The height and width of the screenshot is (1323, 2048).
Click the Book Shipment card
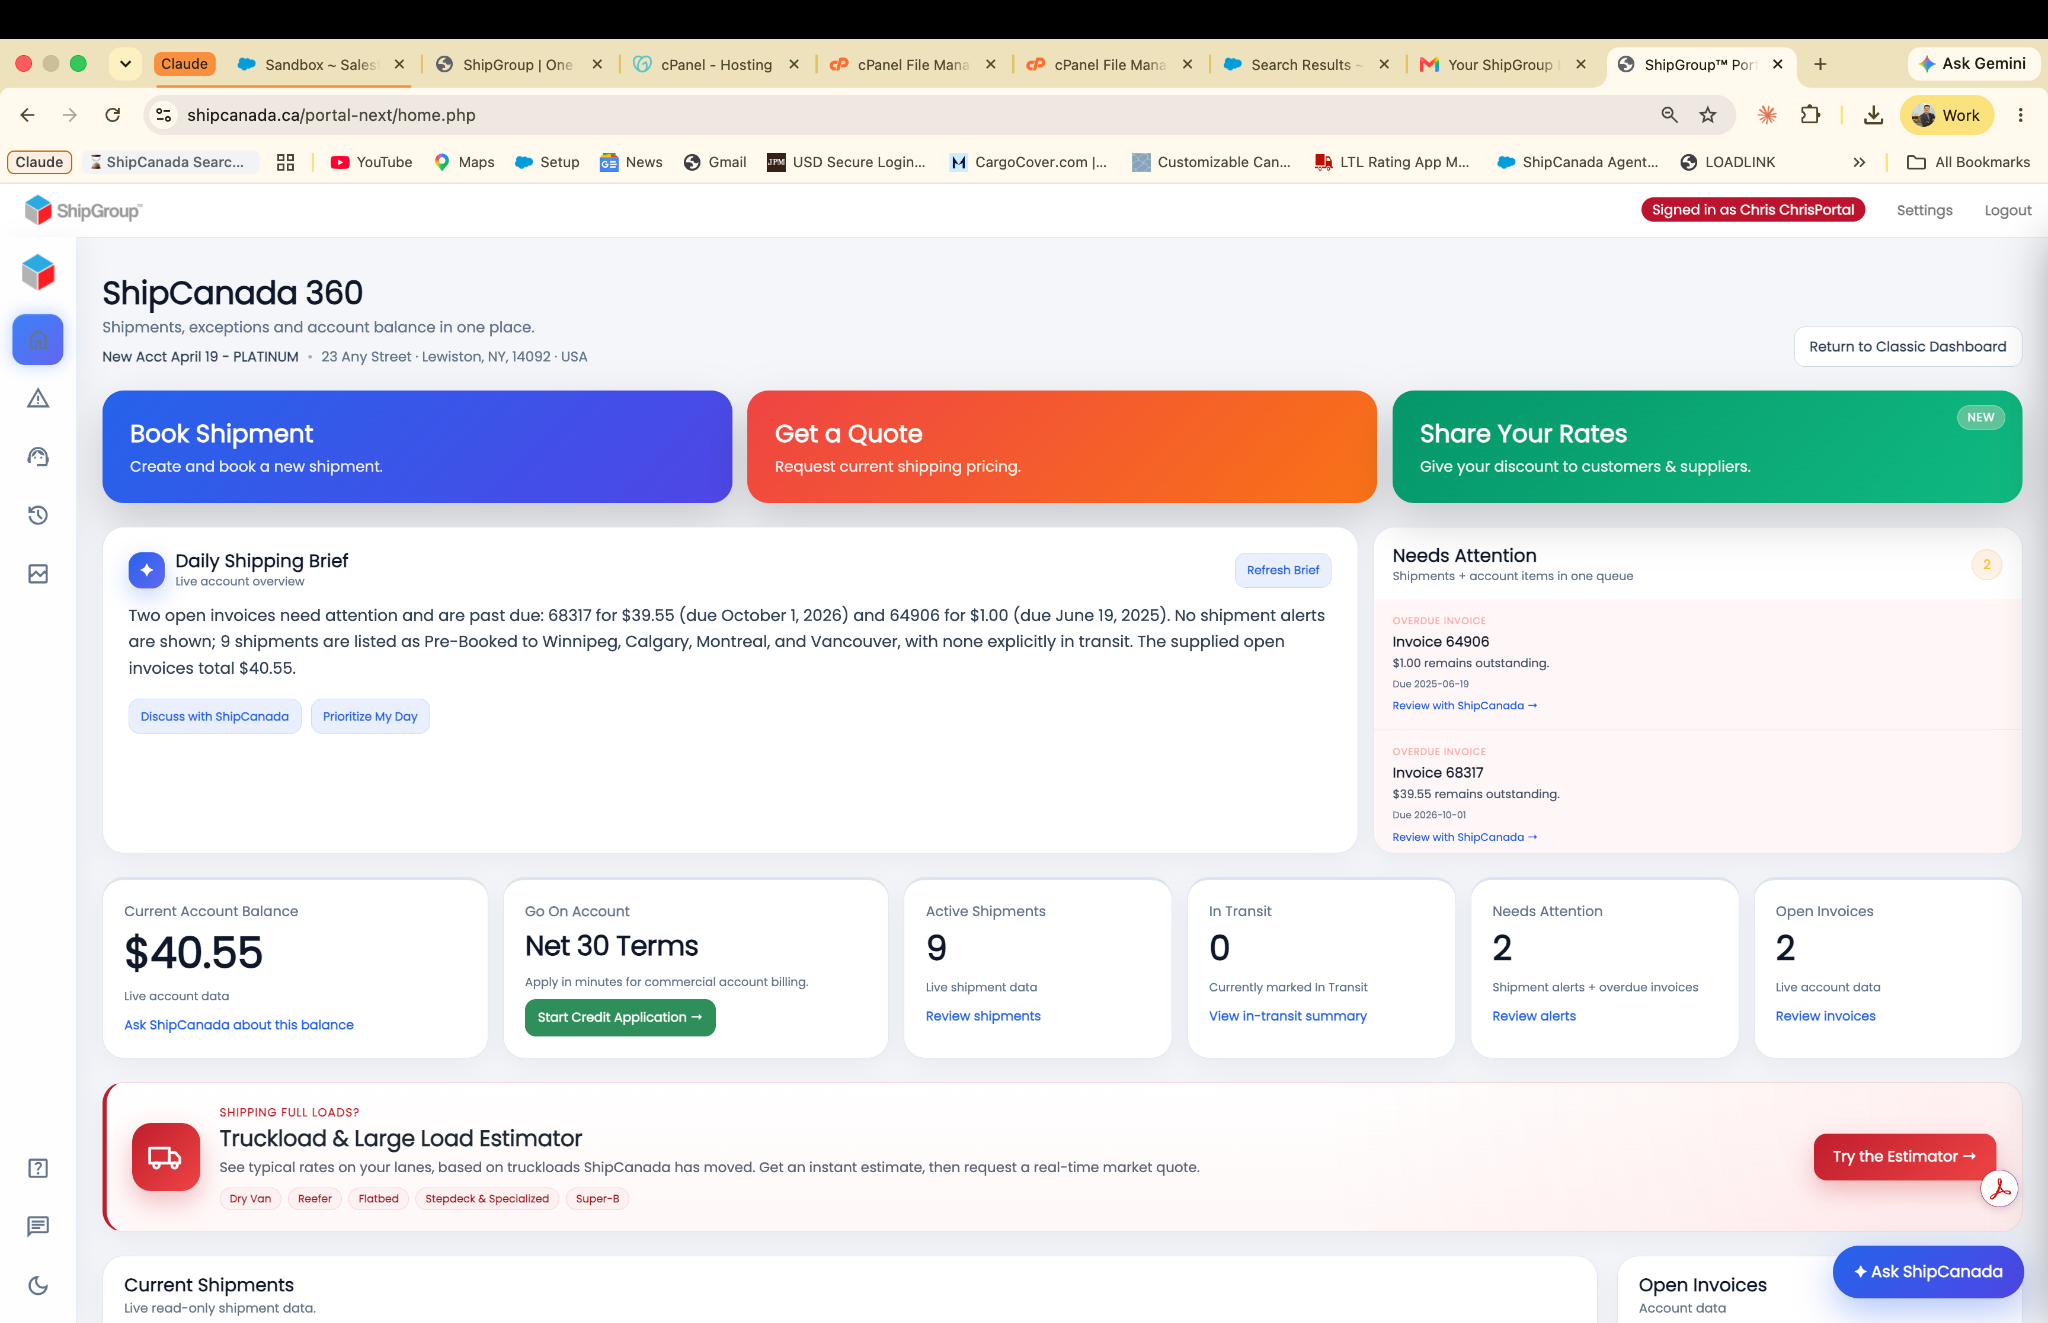417,447
